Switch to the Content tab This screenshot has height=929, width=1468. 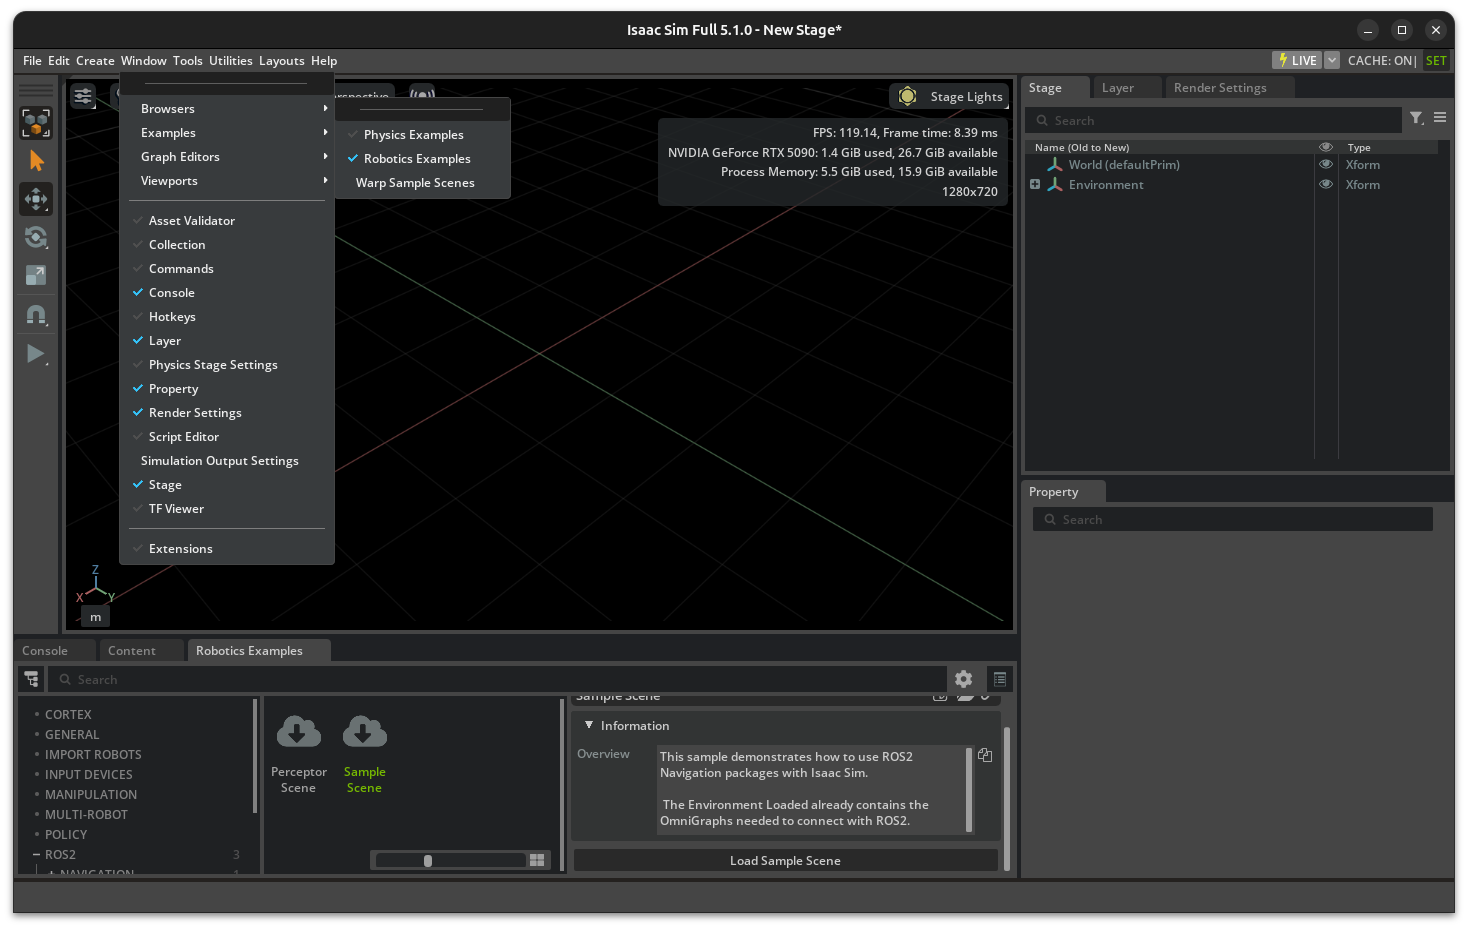[x=132, y=651]
